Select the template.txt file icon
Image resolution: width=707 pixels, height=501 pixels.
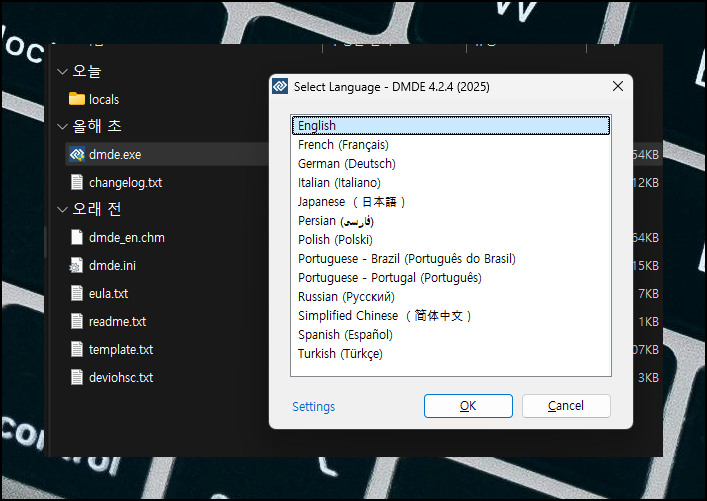click(x=77, y=349)
